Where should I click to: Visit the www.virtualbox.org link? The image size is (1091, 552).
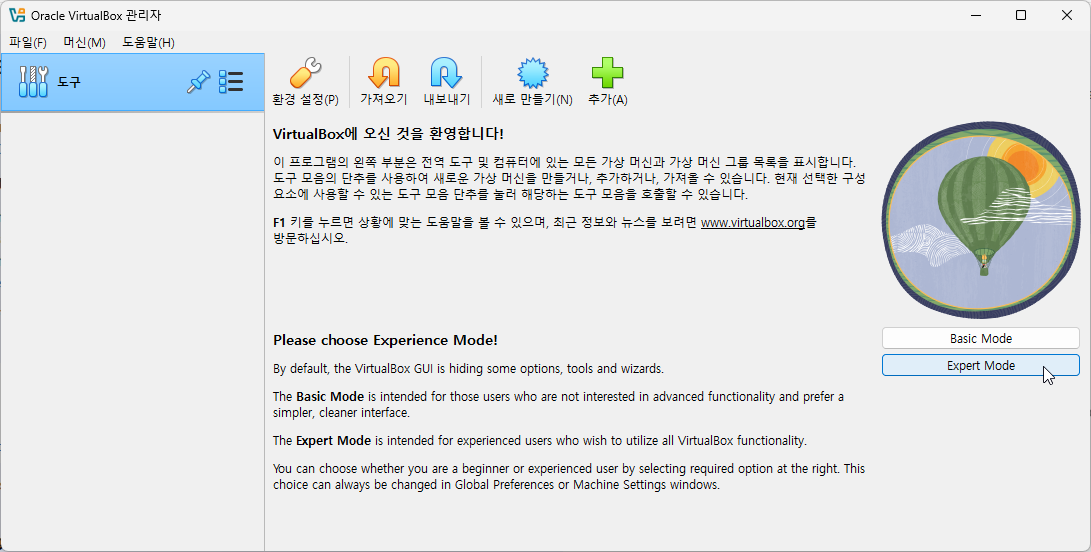pos(753,223)
